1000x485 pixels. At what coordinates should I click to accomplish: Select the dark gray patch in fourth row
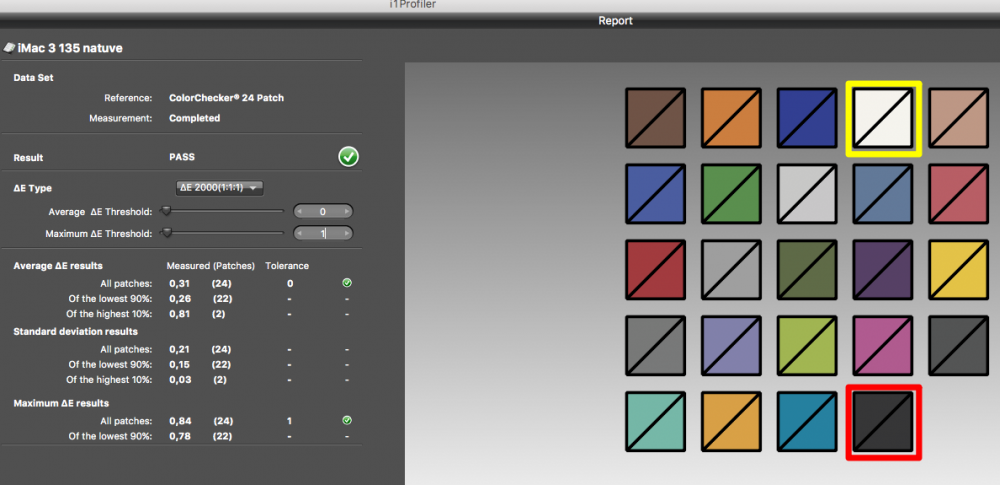tap(959, 346)
